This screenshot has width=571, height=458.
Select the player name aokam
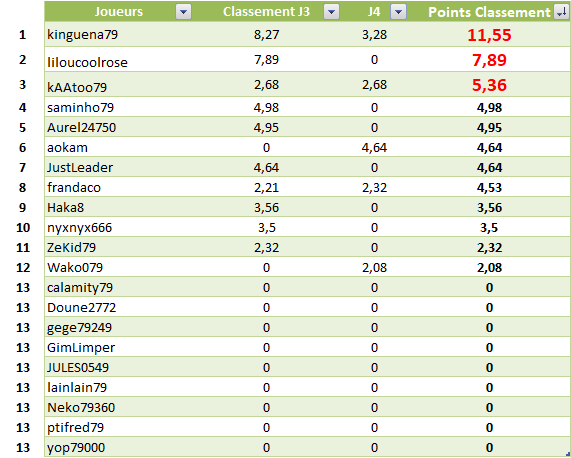67,147
